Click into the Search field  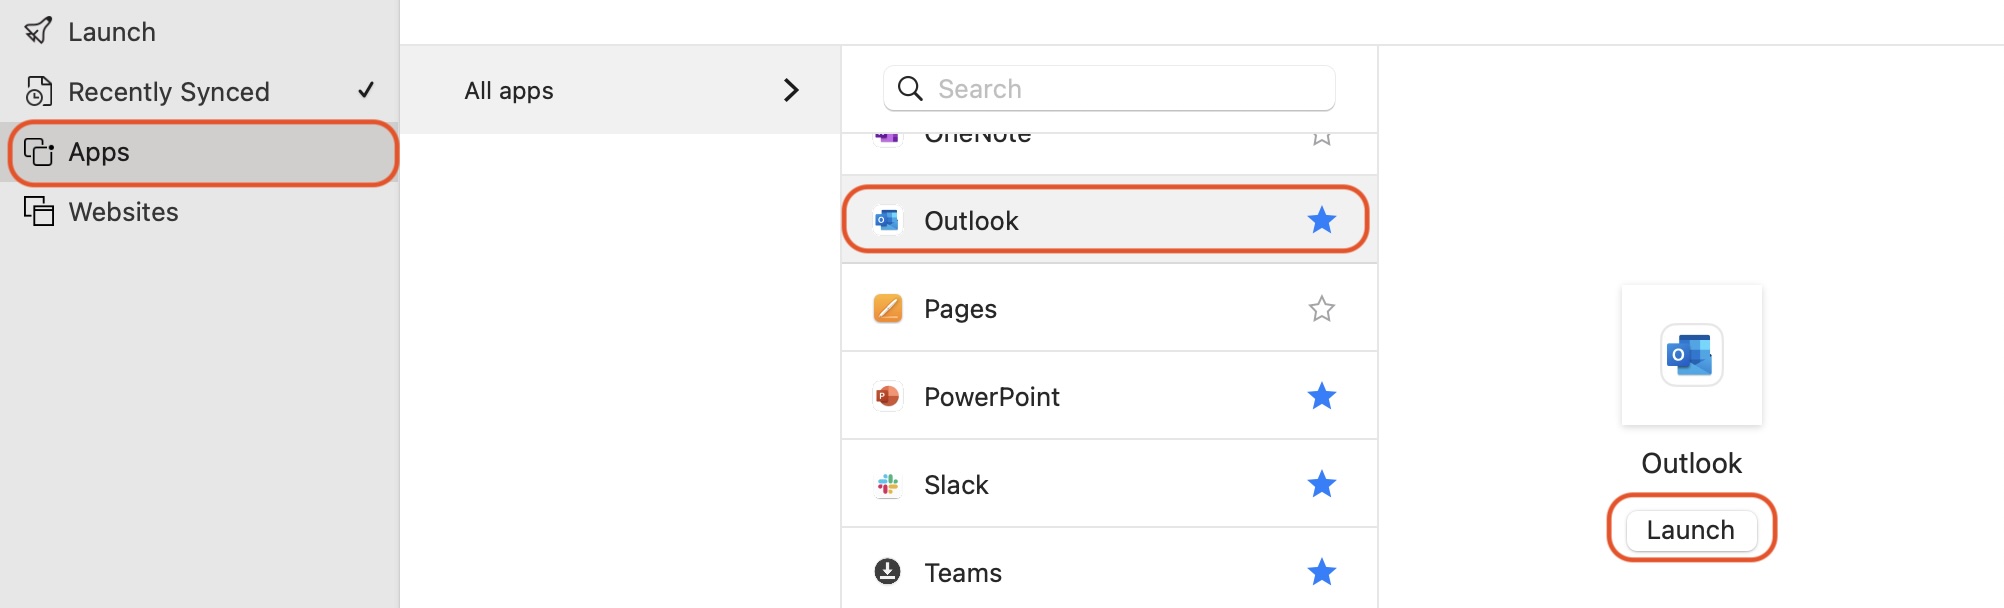(1109, 89)
